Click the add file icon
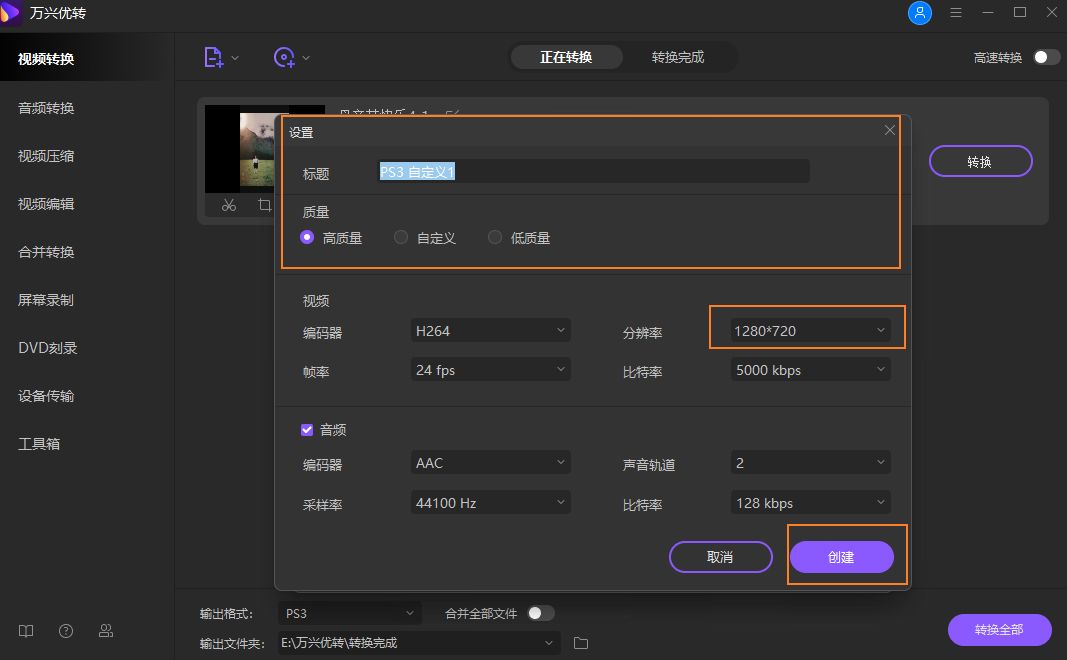 tap(214, 58)
